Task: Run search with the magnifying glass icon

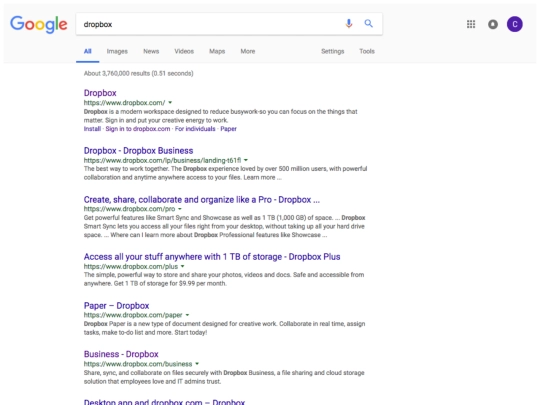Action: 368,23
